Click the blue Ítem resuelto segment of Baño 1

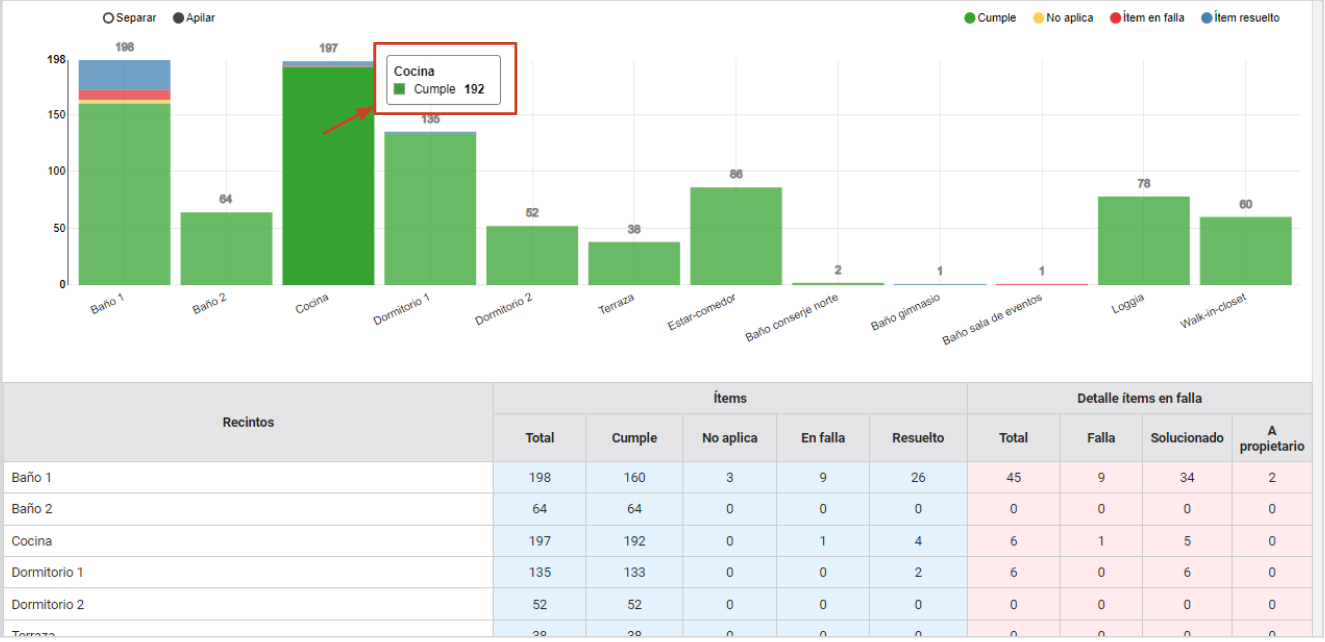(124, 75)
